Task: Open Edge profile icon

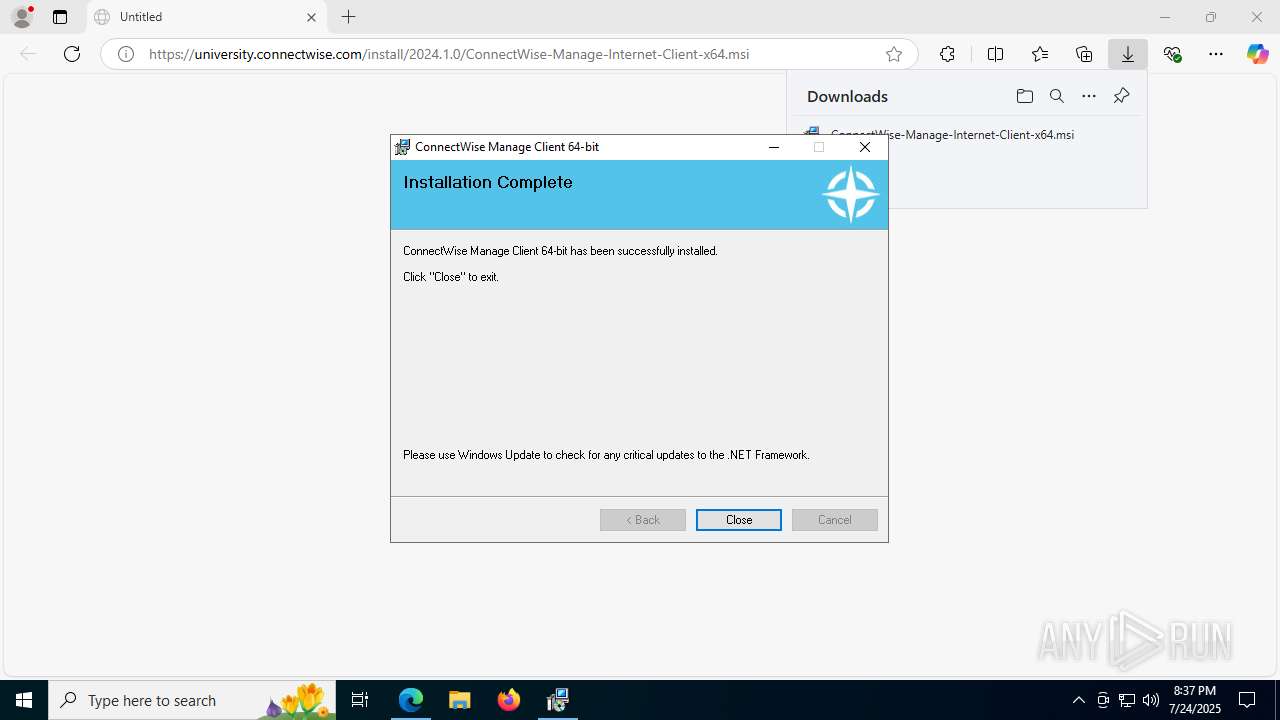Action: click(x=22, y=17)
